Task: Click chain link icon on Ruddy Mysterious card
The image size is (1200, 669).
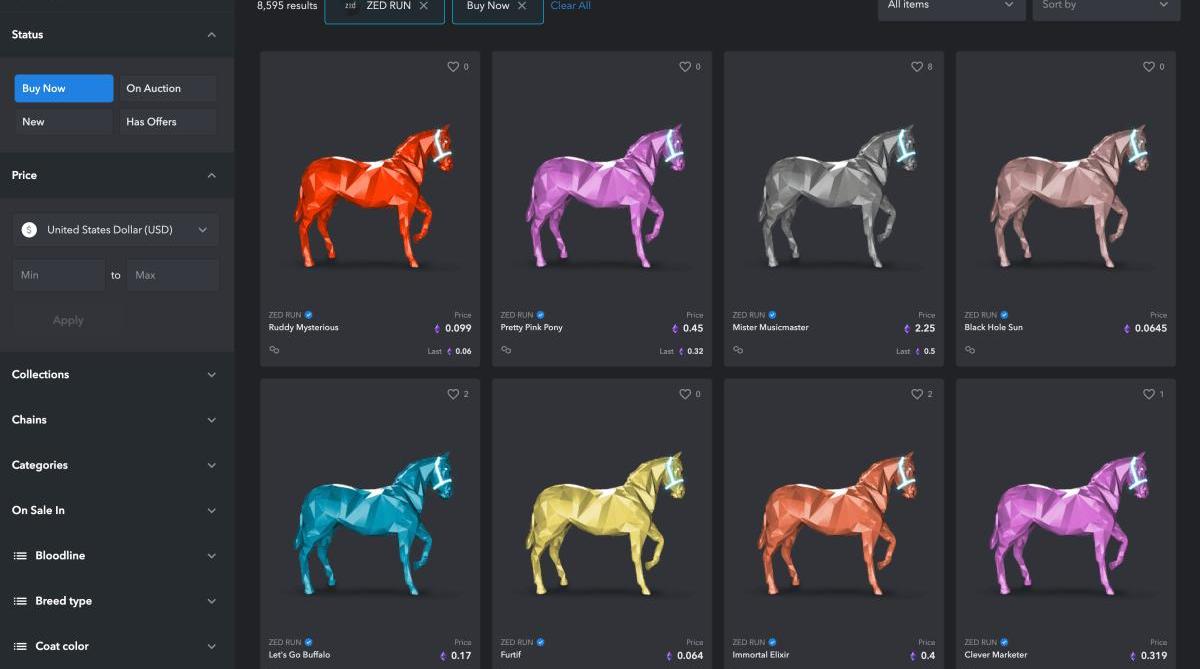Action: (274, 350)
